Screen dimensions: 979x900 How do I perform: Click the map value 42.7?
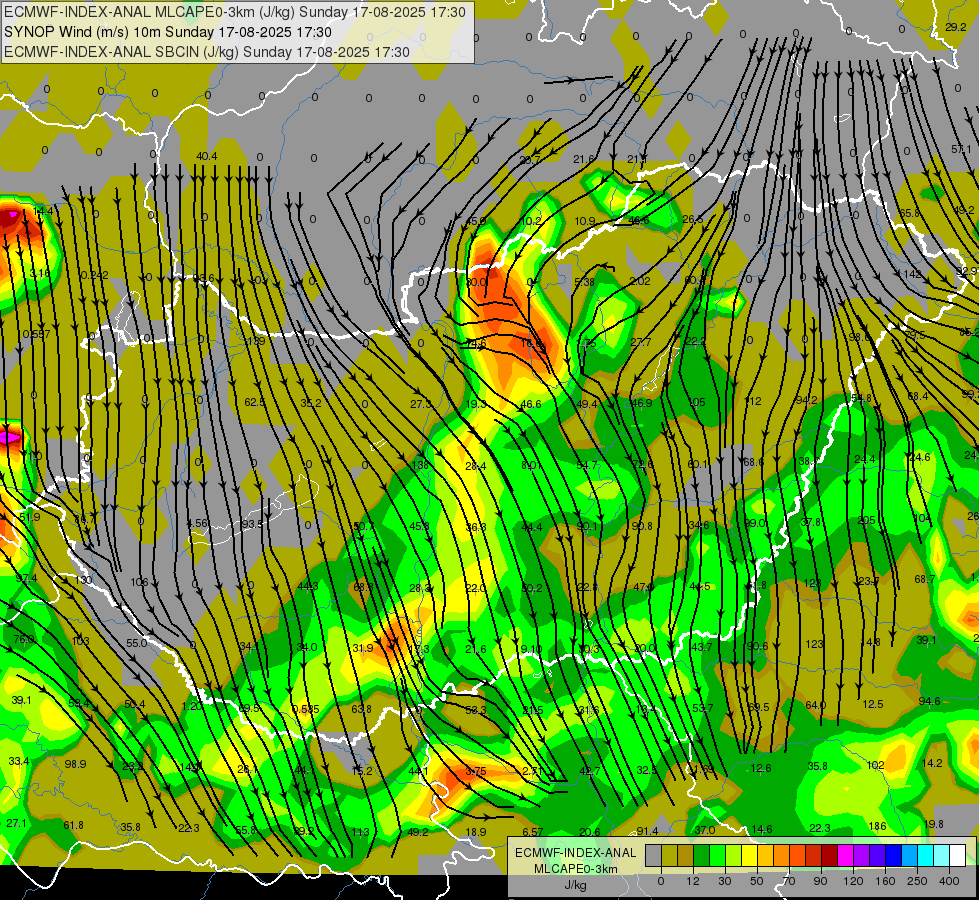[590, 771]
